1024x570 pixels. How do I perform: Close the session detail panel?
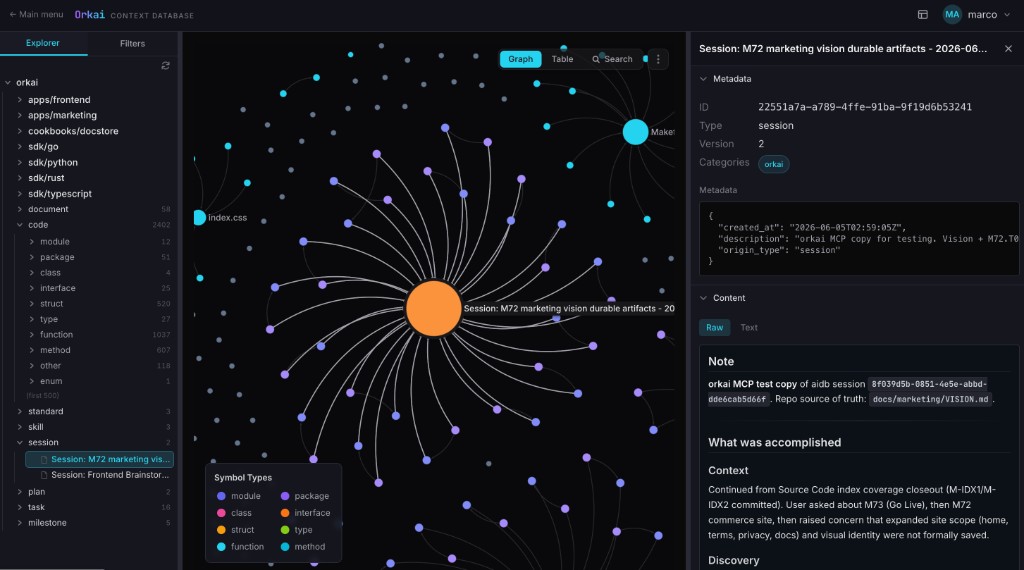[x=1008, y=48]
